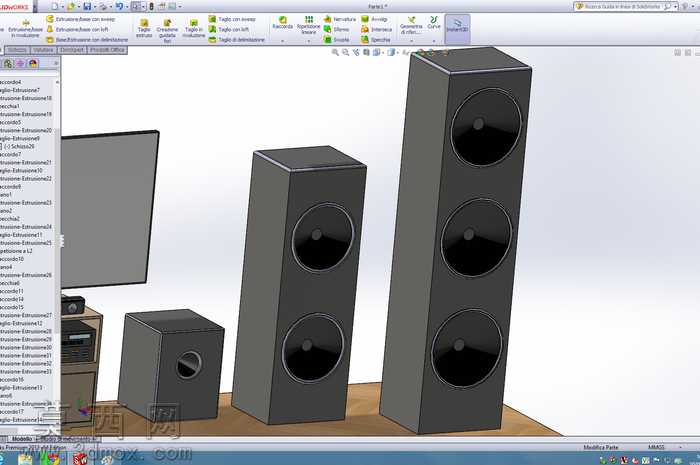The height and width of the screenshot is (465, 700).
Task: Click Zoom to area magnifier icon
Action: (346, 53)
